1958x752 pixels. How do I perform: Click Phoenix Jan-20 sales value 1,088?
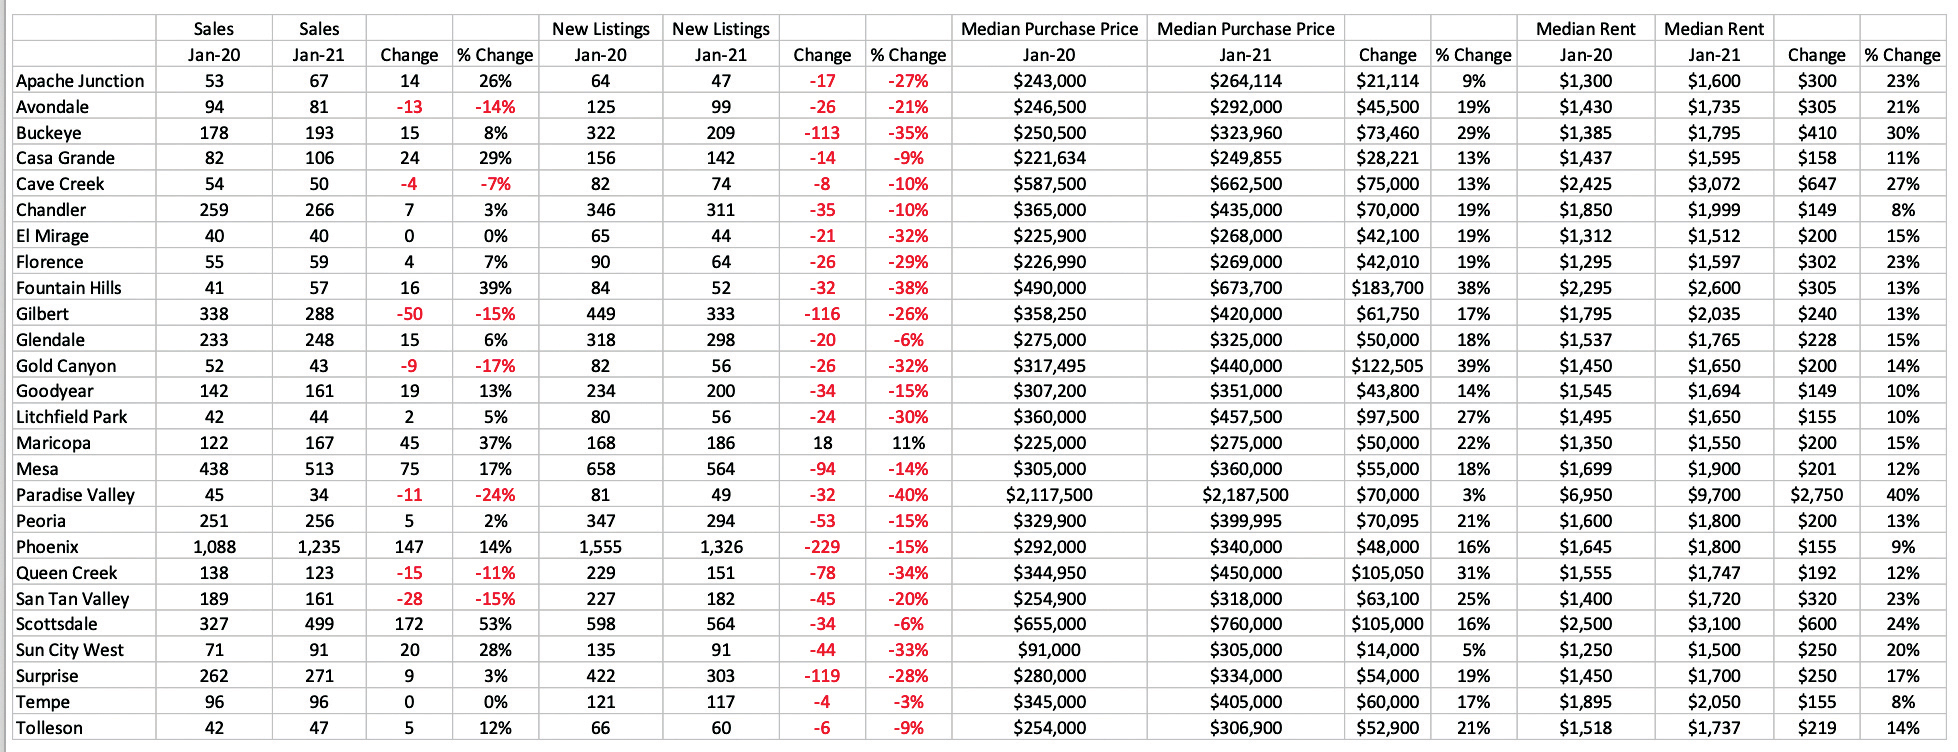click(x=214, y=547)
